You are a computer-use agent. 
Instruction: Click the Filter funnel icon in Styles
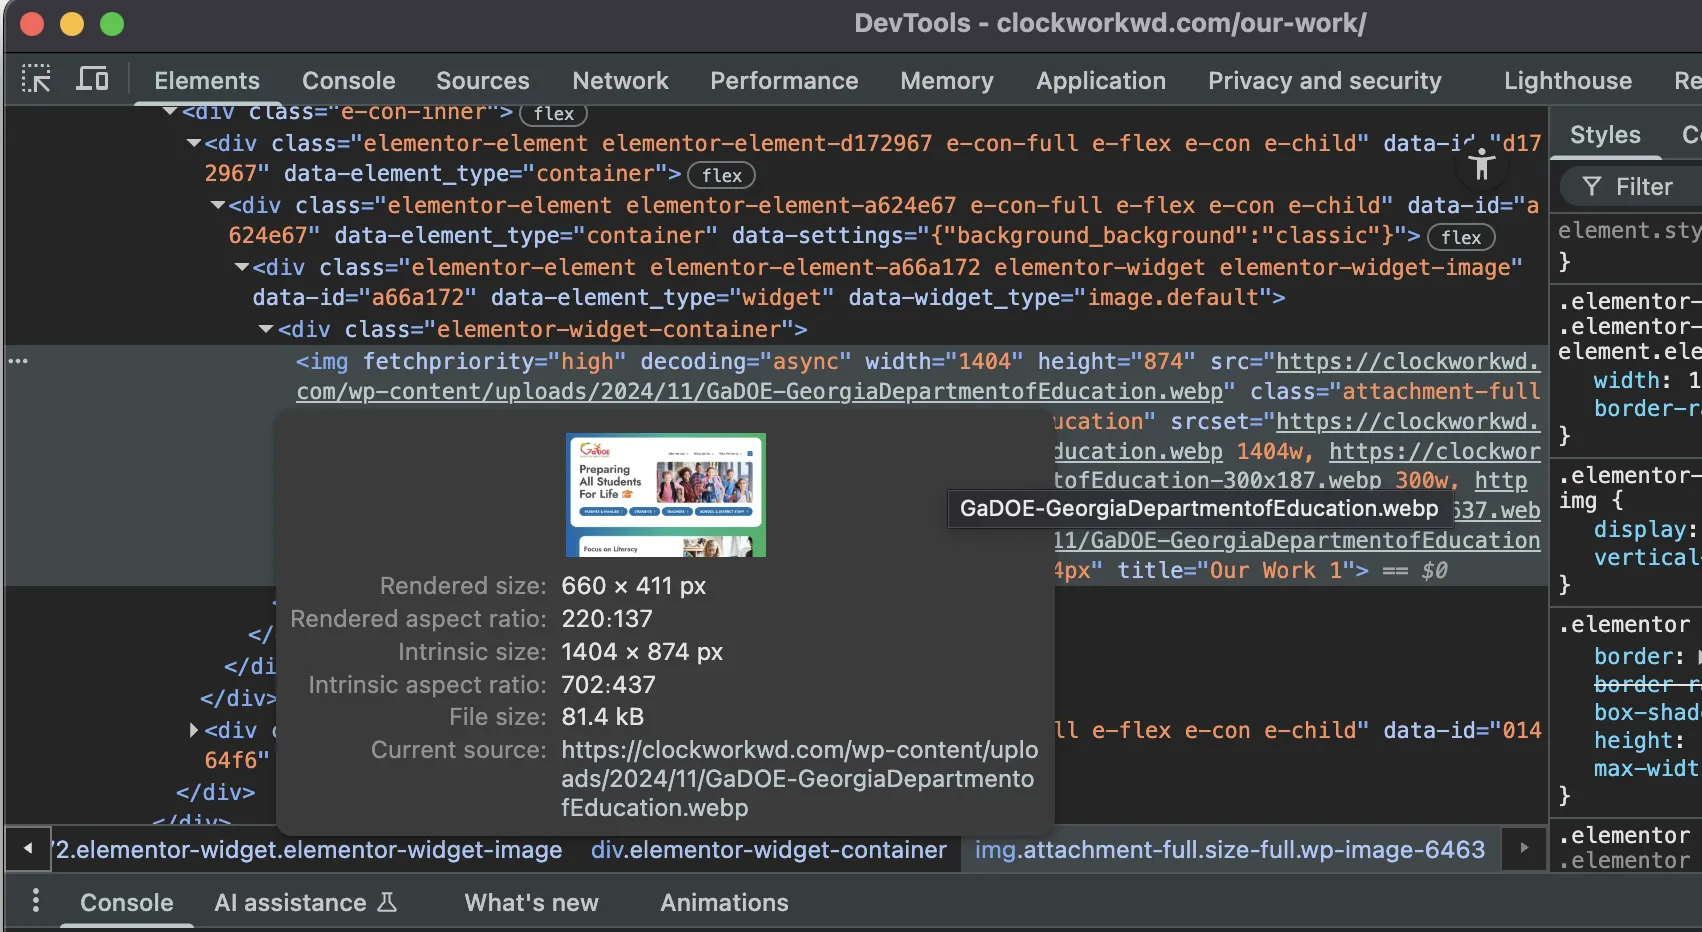1590,186
